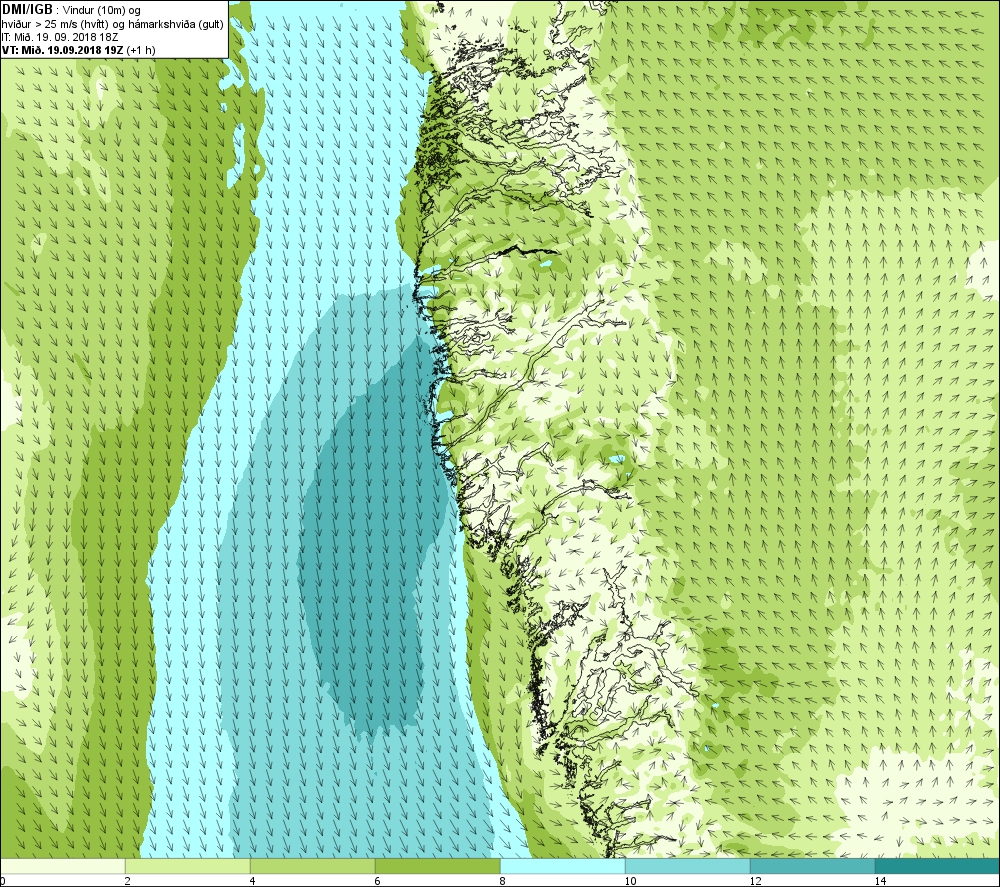Click the 8–10 m/s light cyan swatch

pyautogui.click(x=562, y=866)
